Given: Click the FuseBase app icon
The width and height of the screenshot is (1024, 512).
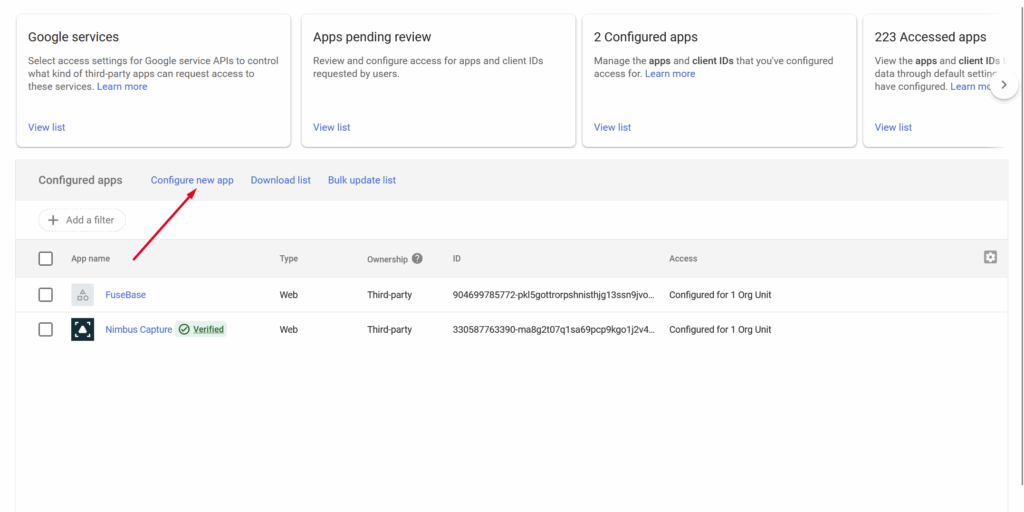Looking at the screenshot, I should pos(83,295).
